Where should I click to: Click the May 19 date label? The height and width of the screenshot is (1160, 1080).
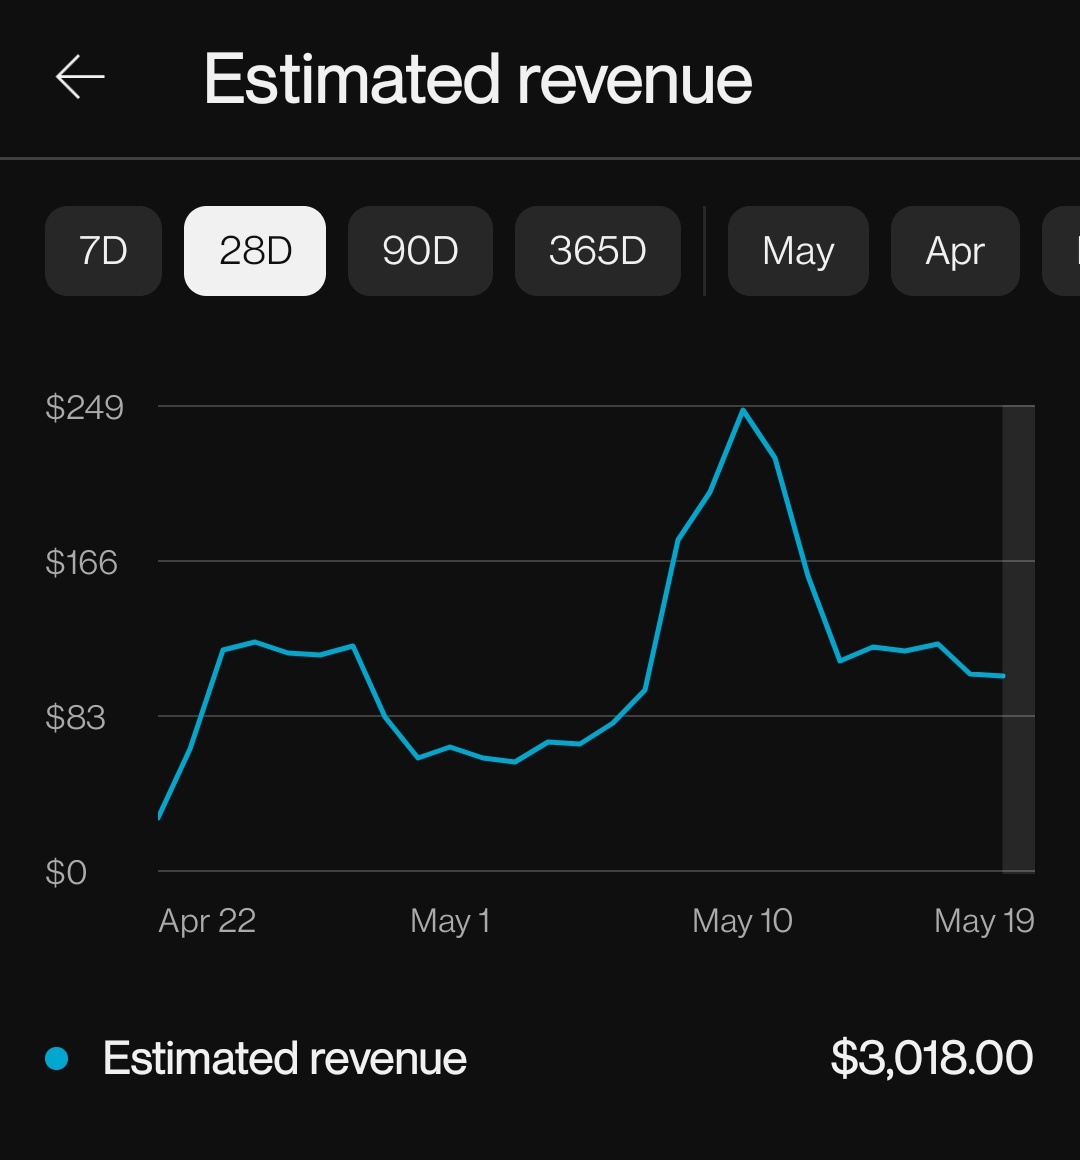[x=985, y=921]
